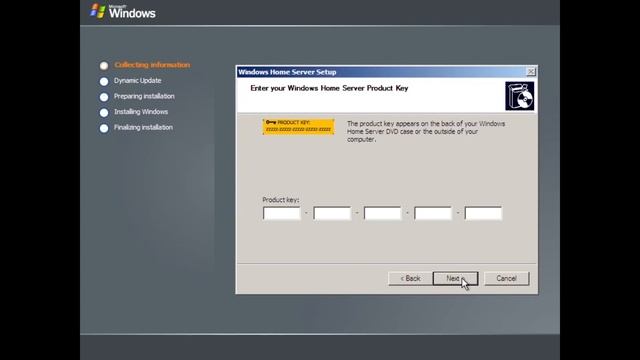Click the 'Product key:' label
The image size is (640, 360).
pos(281,200)
